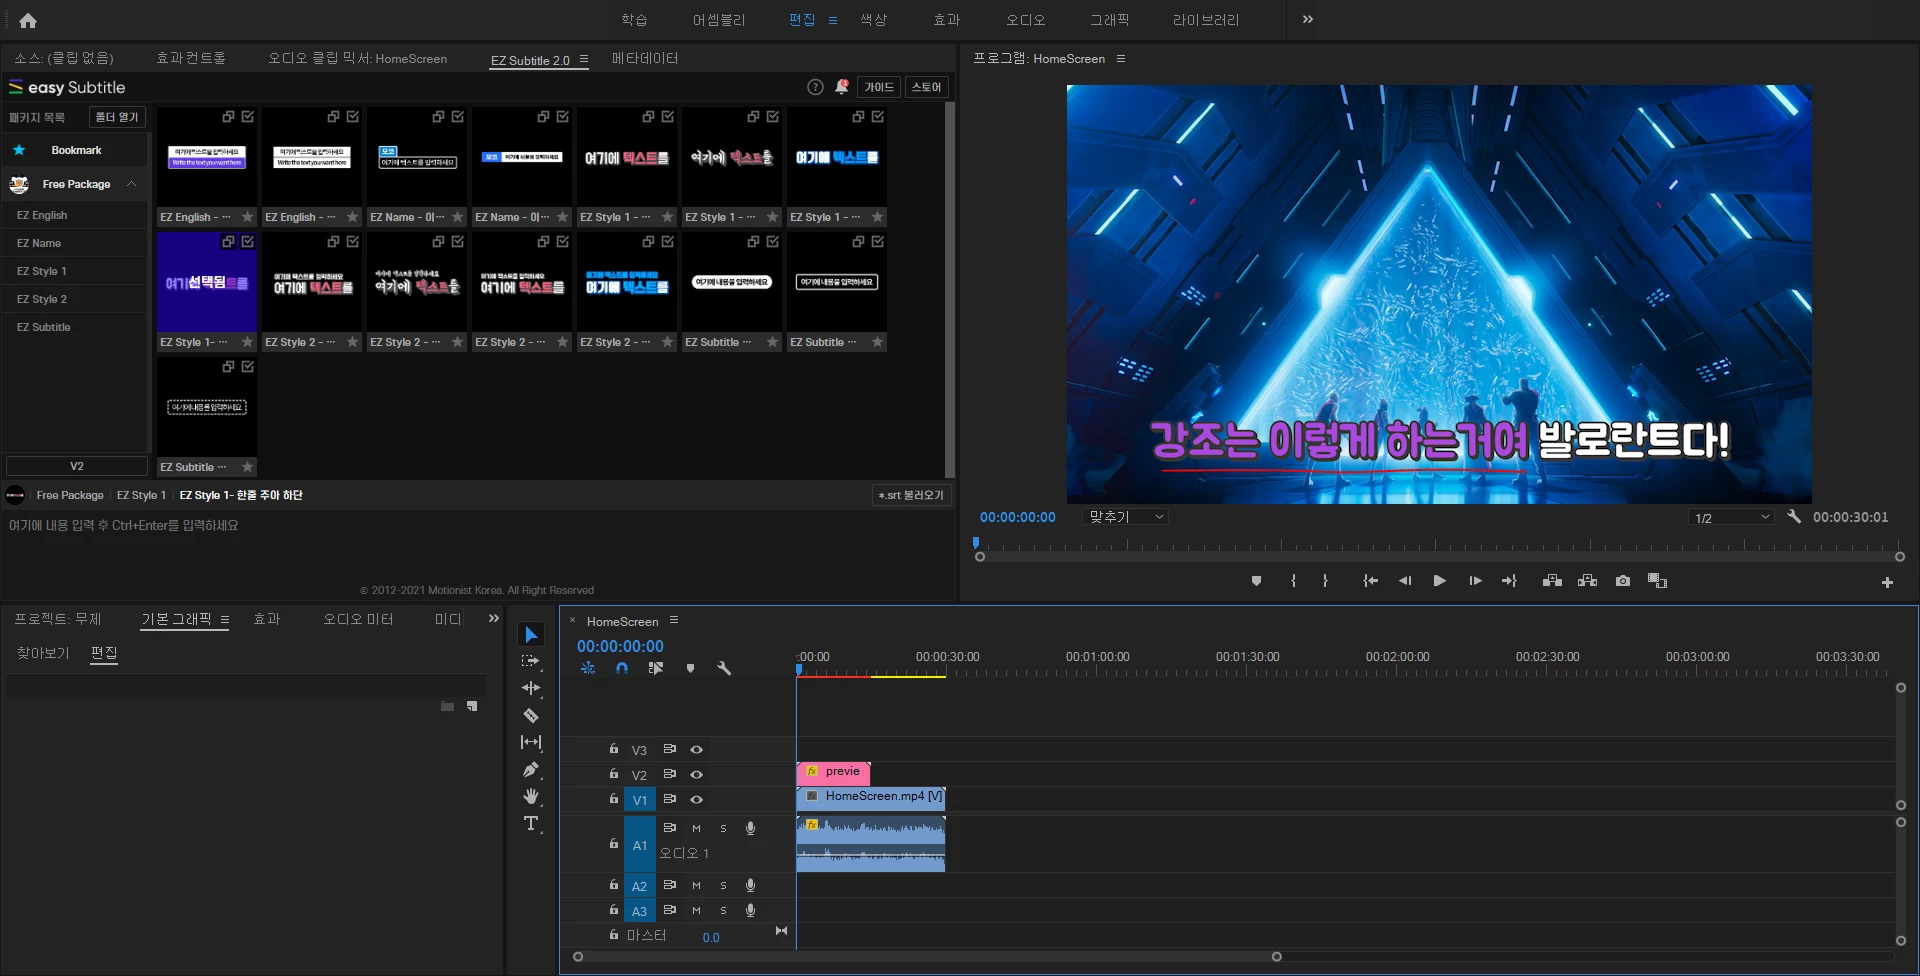This screenshot has width=1920, height=976.
Task: Click the 가이드 button
Action: (x=879, y=87)
